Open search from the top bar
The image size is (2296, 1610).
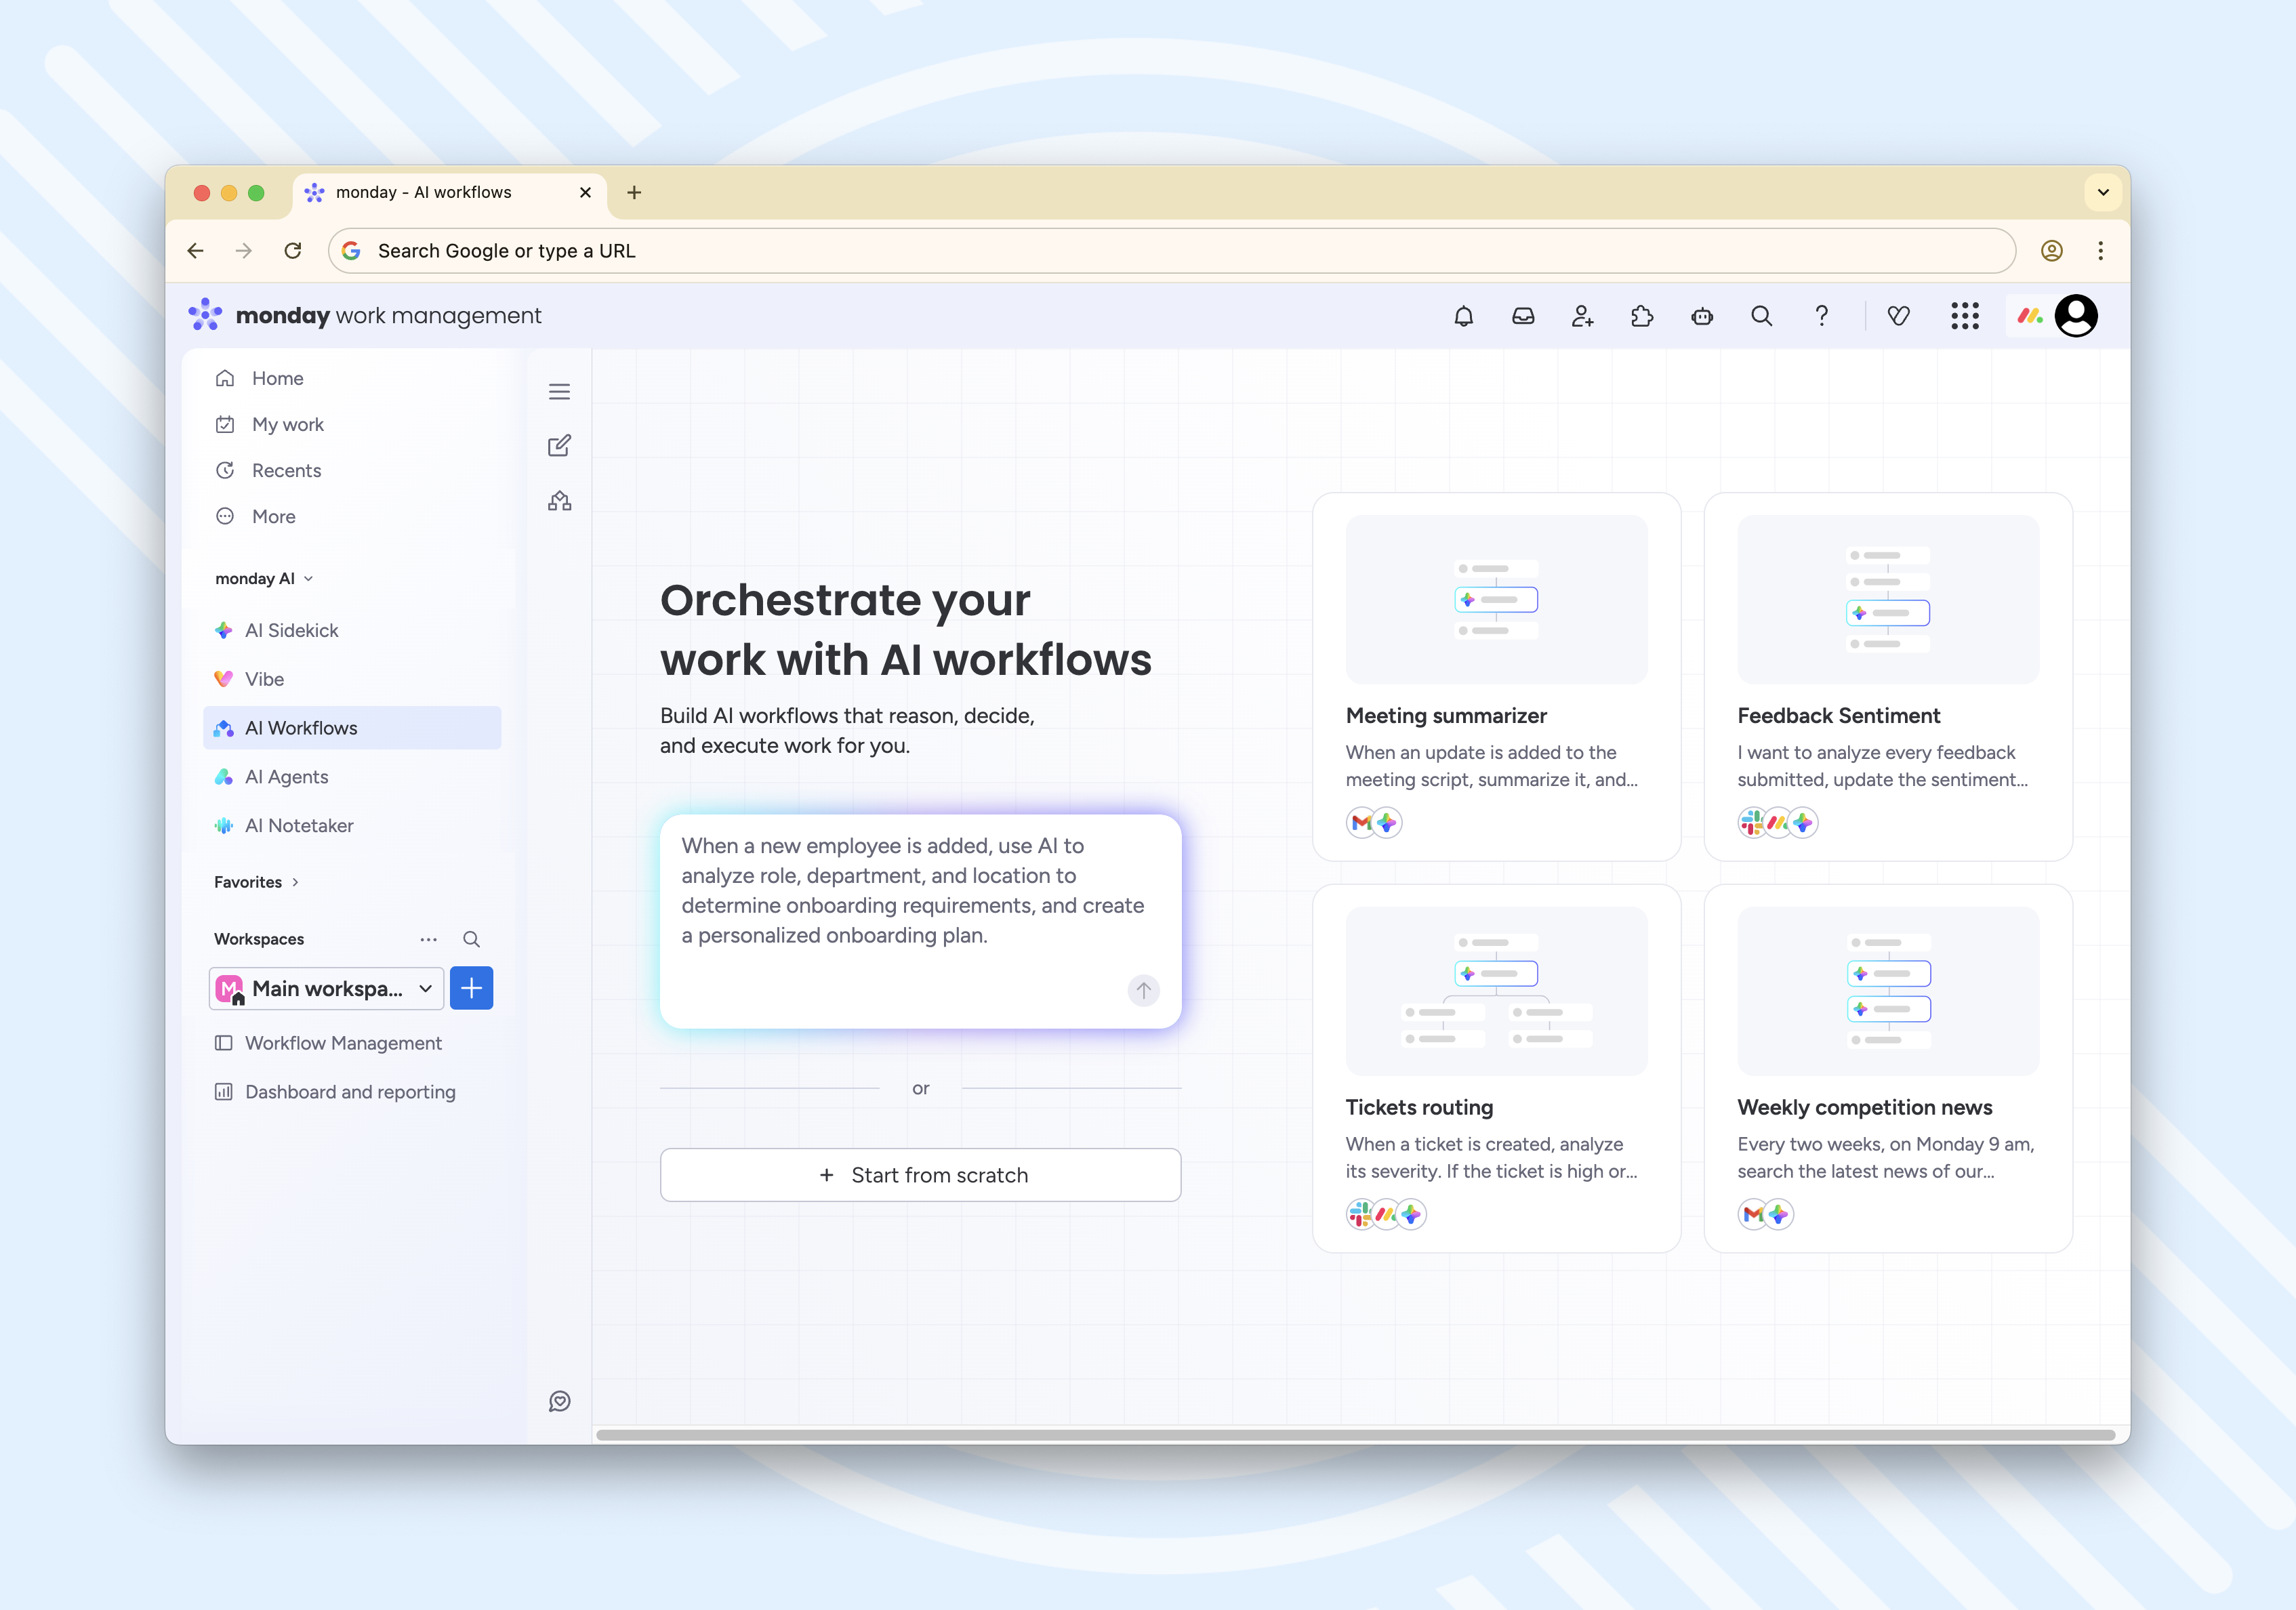(x=1761, y=315)
